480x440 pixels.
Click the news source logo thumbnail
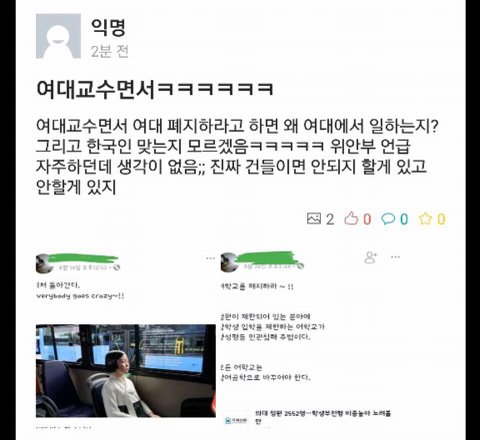click(236, 420)
